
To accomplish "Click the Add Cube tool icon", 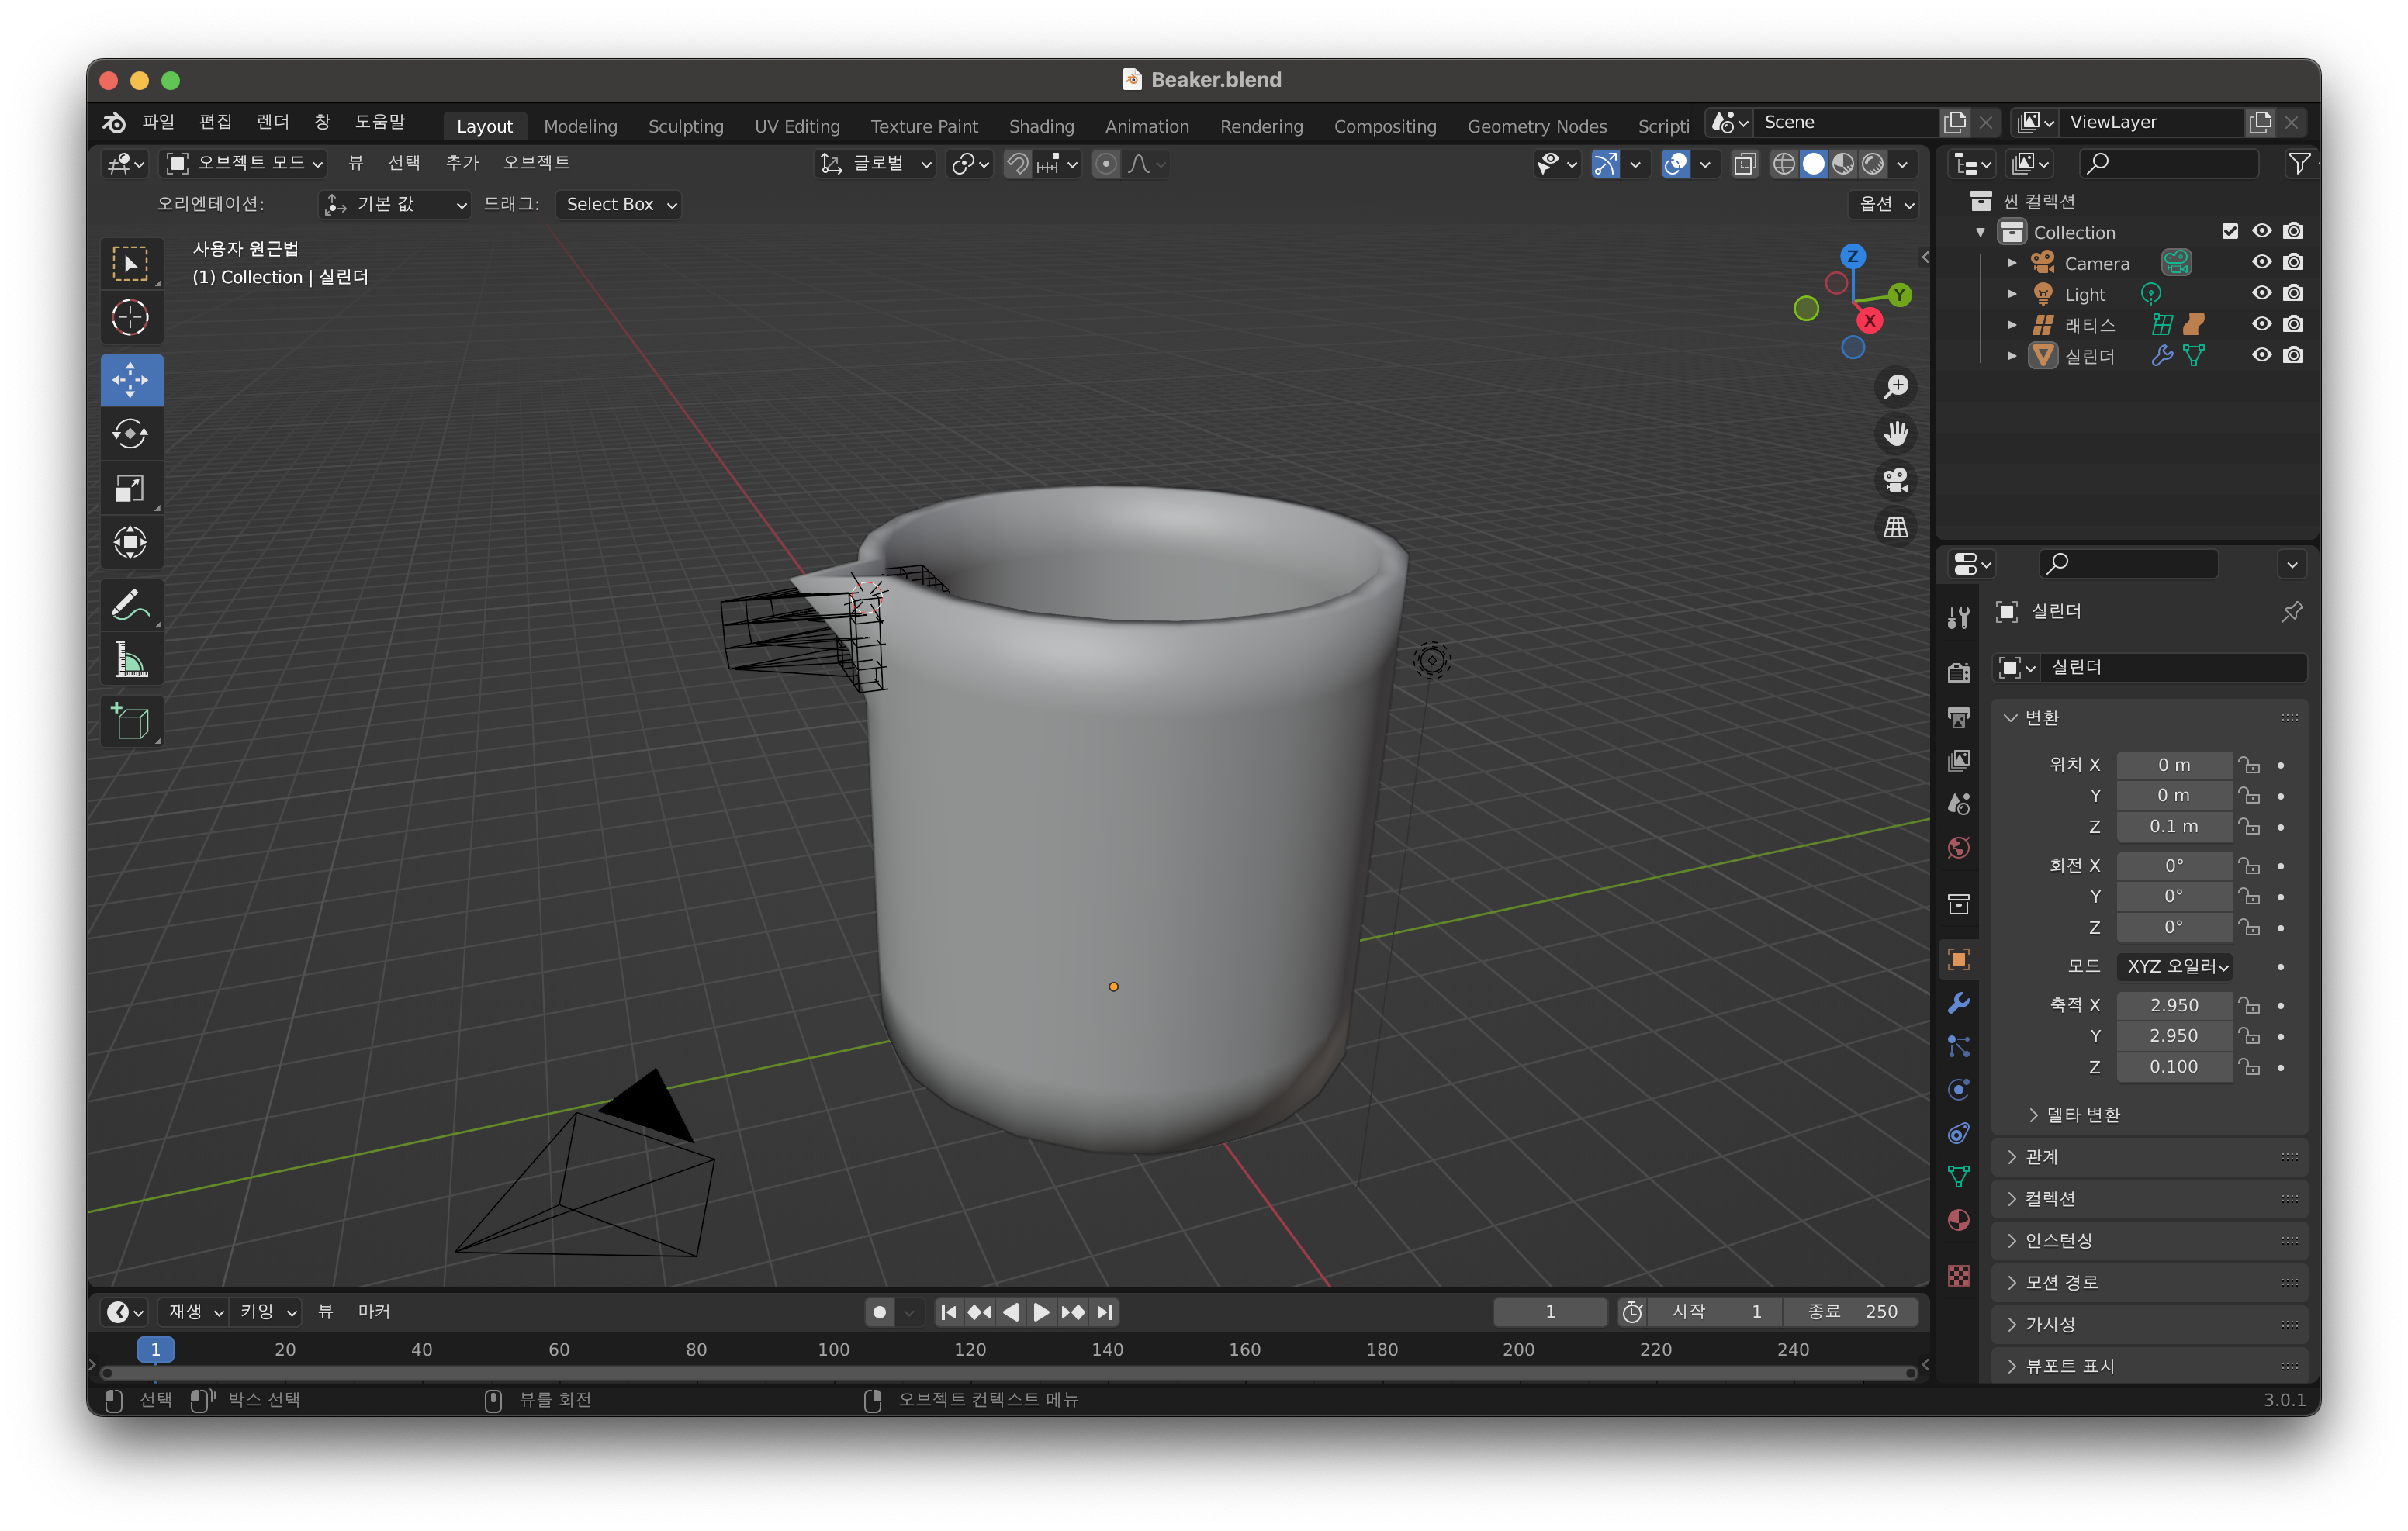I will pos(130,721).
